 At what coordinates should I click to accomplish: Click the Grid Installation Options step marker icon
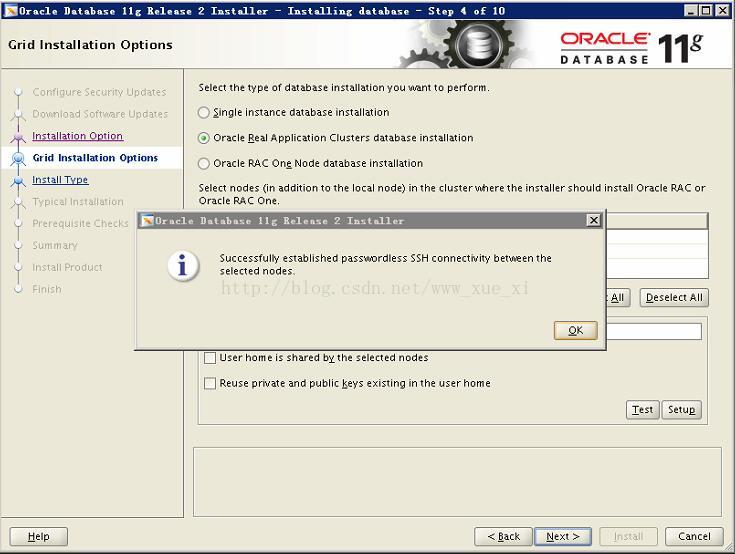point(18,158)
